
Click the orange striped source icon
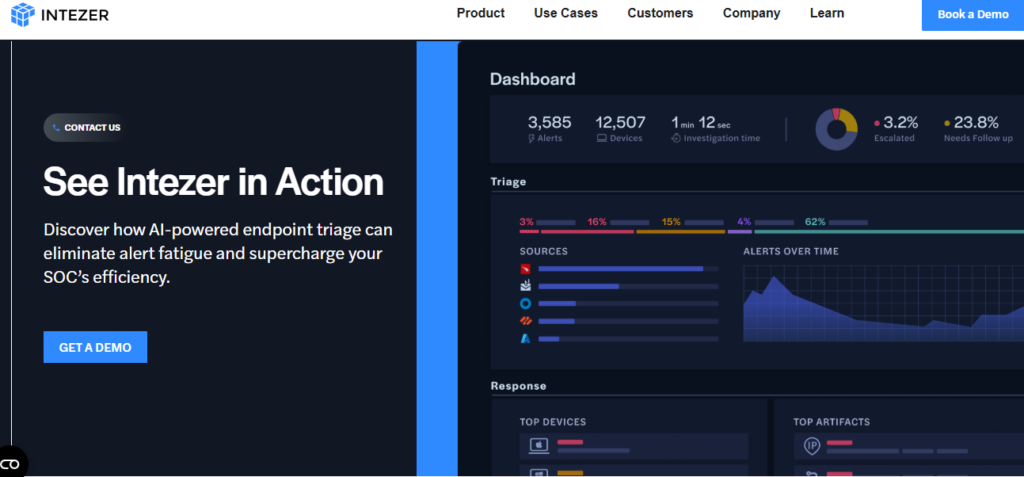(x=526, y=321)
